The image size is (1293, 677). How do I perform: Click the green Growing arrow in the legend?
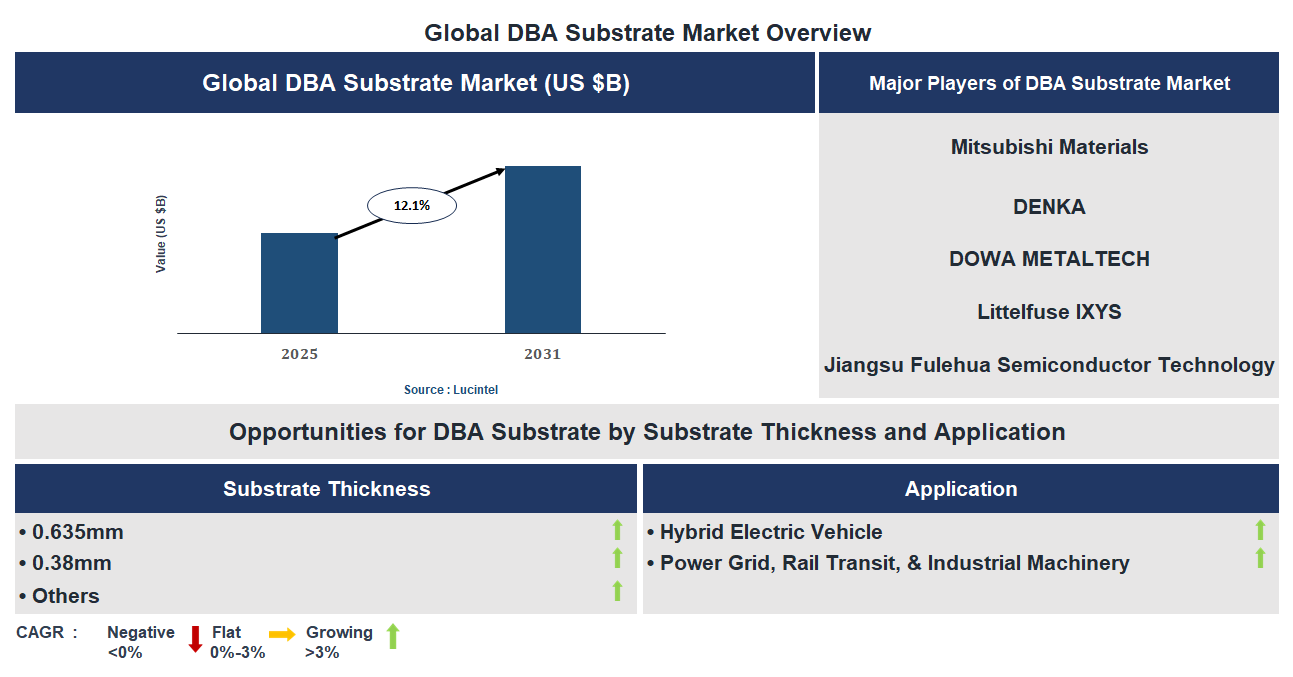click(393, 637)
